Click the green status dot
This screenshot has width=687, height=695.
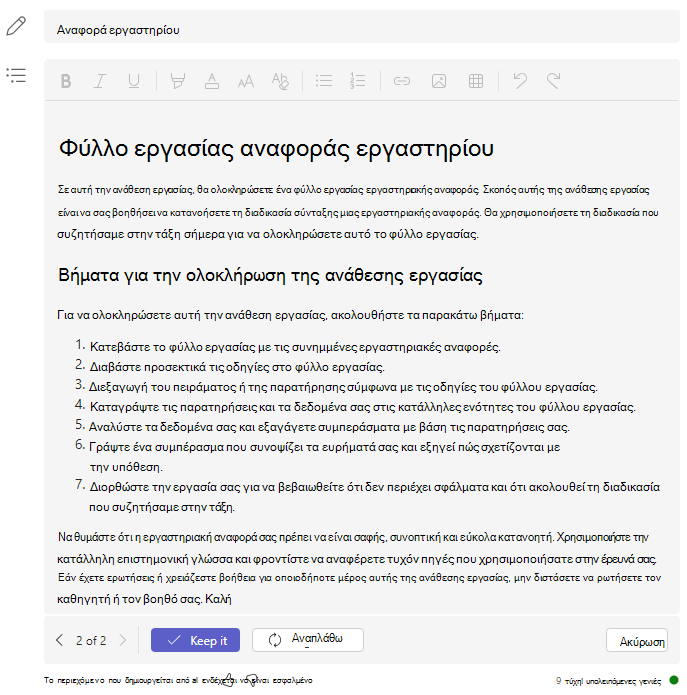coord(674,680)
